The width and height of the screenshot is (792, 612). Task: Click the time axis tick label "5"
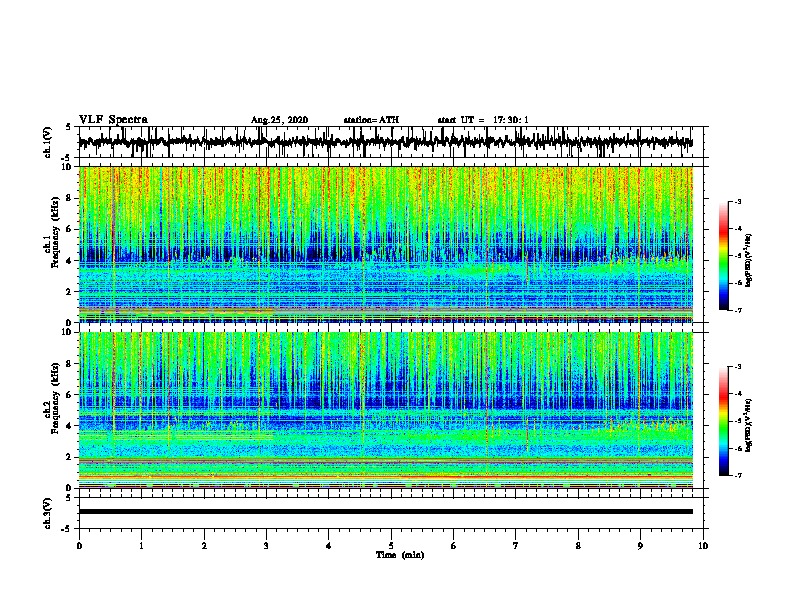click(x=391, y=546)
